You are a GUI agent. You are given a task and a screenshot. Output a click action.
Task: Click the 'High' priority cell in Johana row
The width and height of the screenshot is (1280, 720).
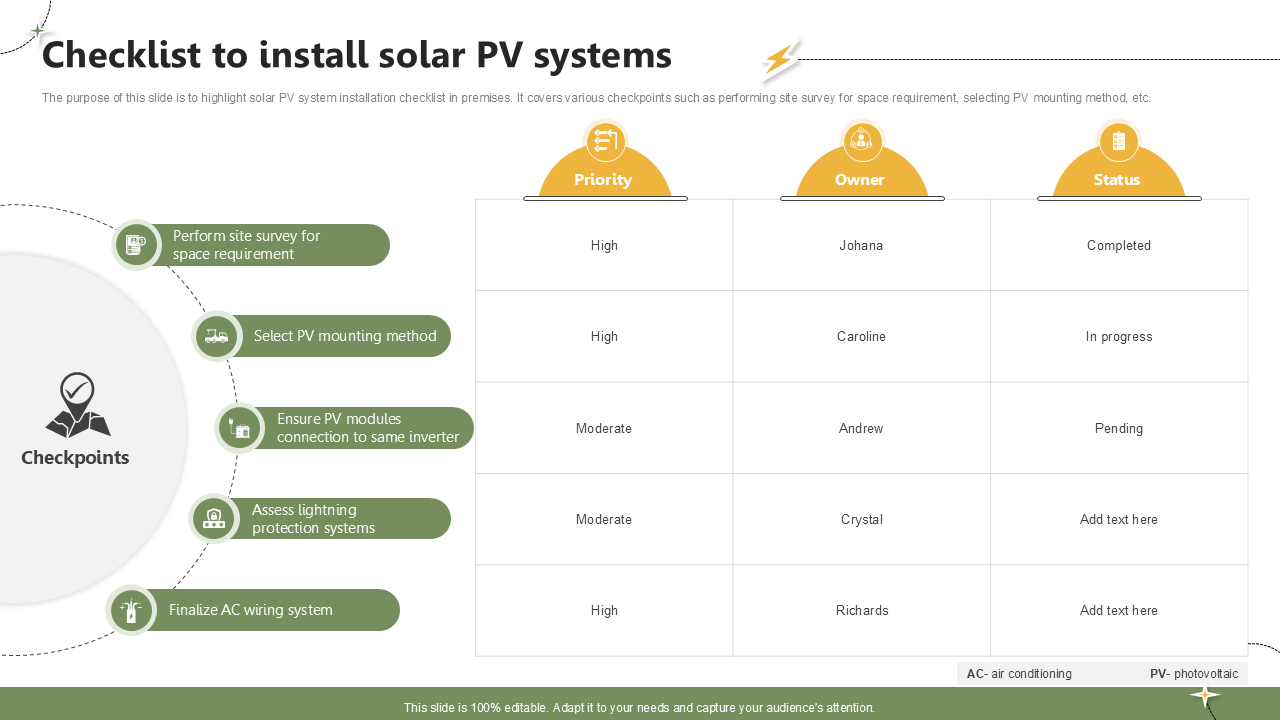[x=604, y=245]
